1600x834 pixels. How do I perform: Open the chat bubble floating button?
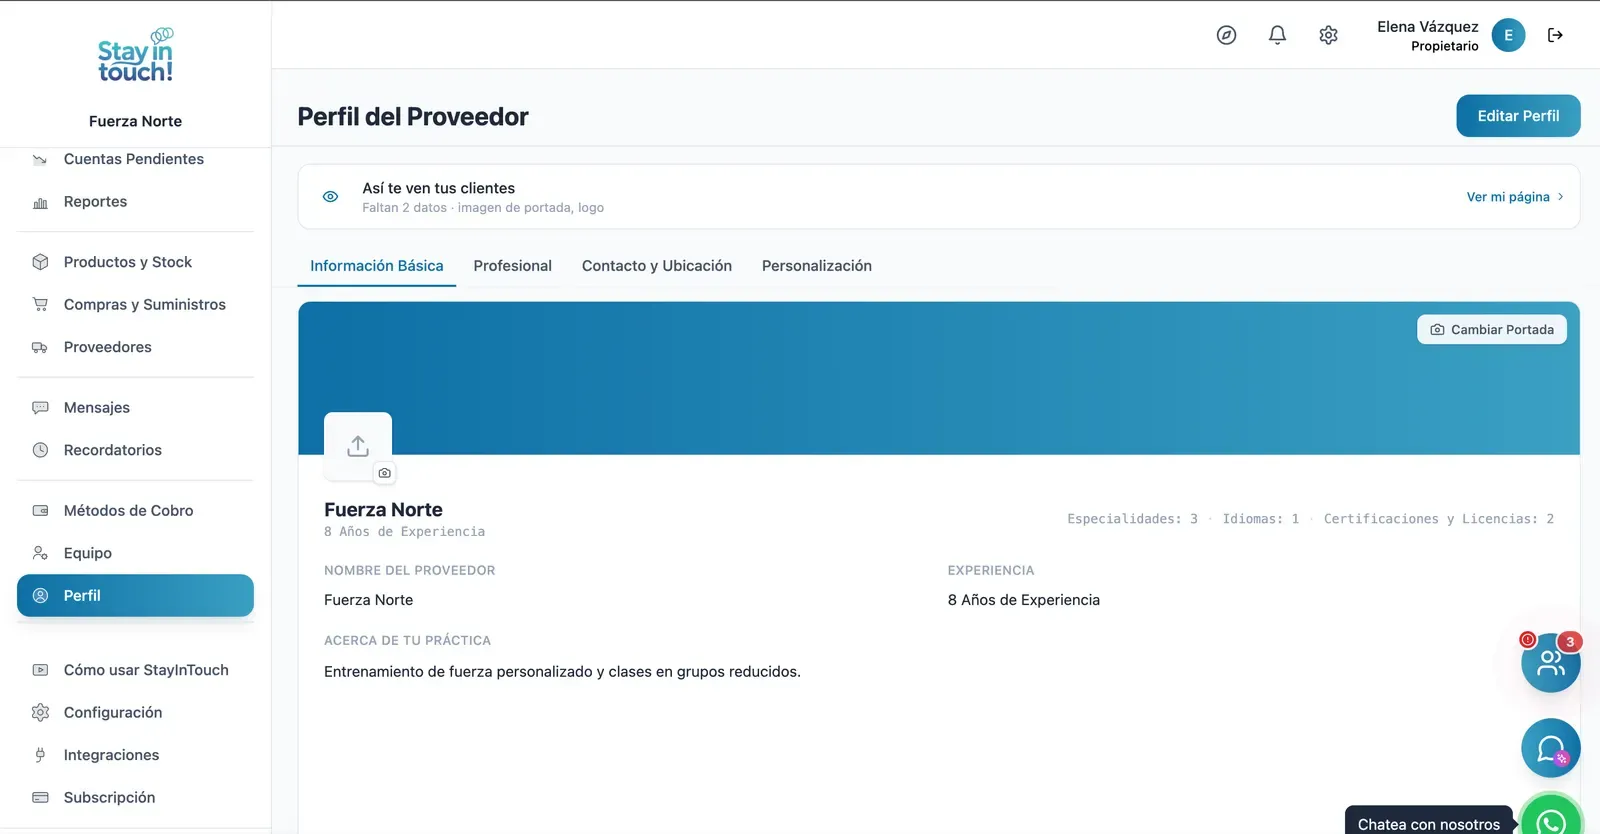coord(1550,748)
